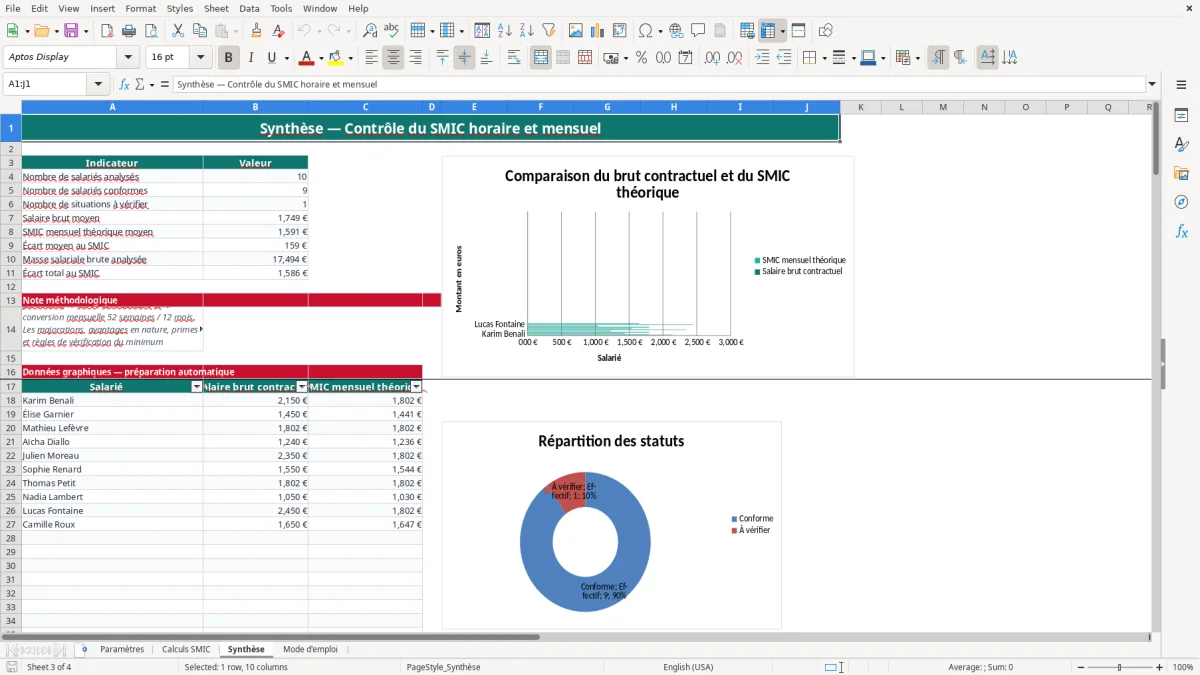Open the Sidebar Properties panel icon
Viewport: 1200px width, 675px height.
click(1181, 115)
